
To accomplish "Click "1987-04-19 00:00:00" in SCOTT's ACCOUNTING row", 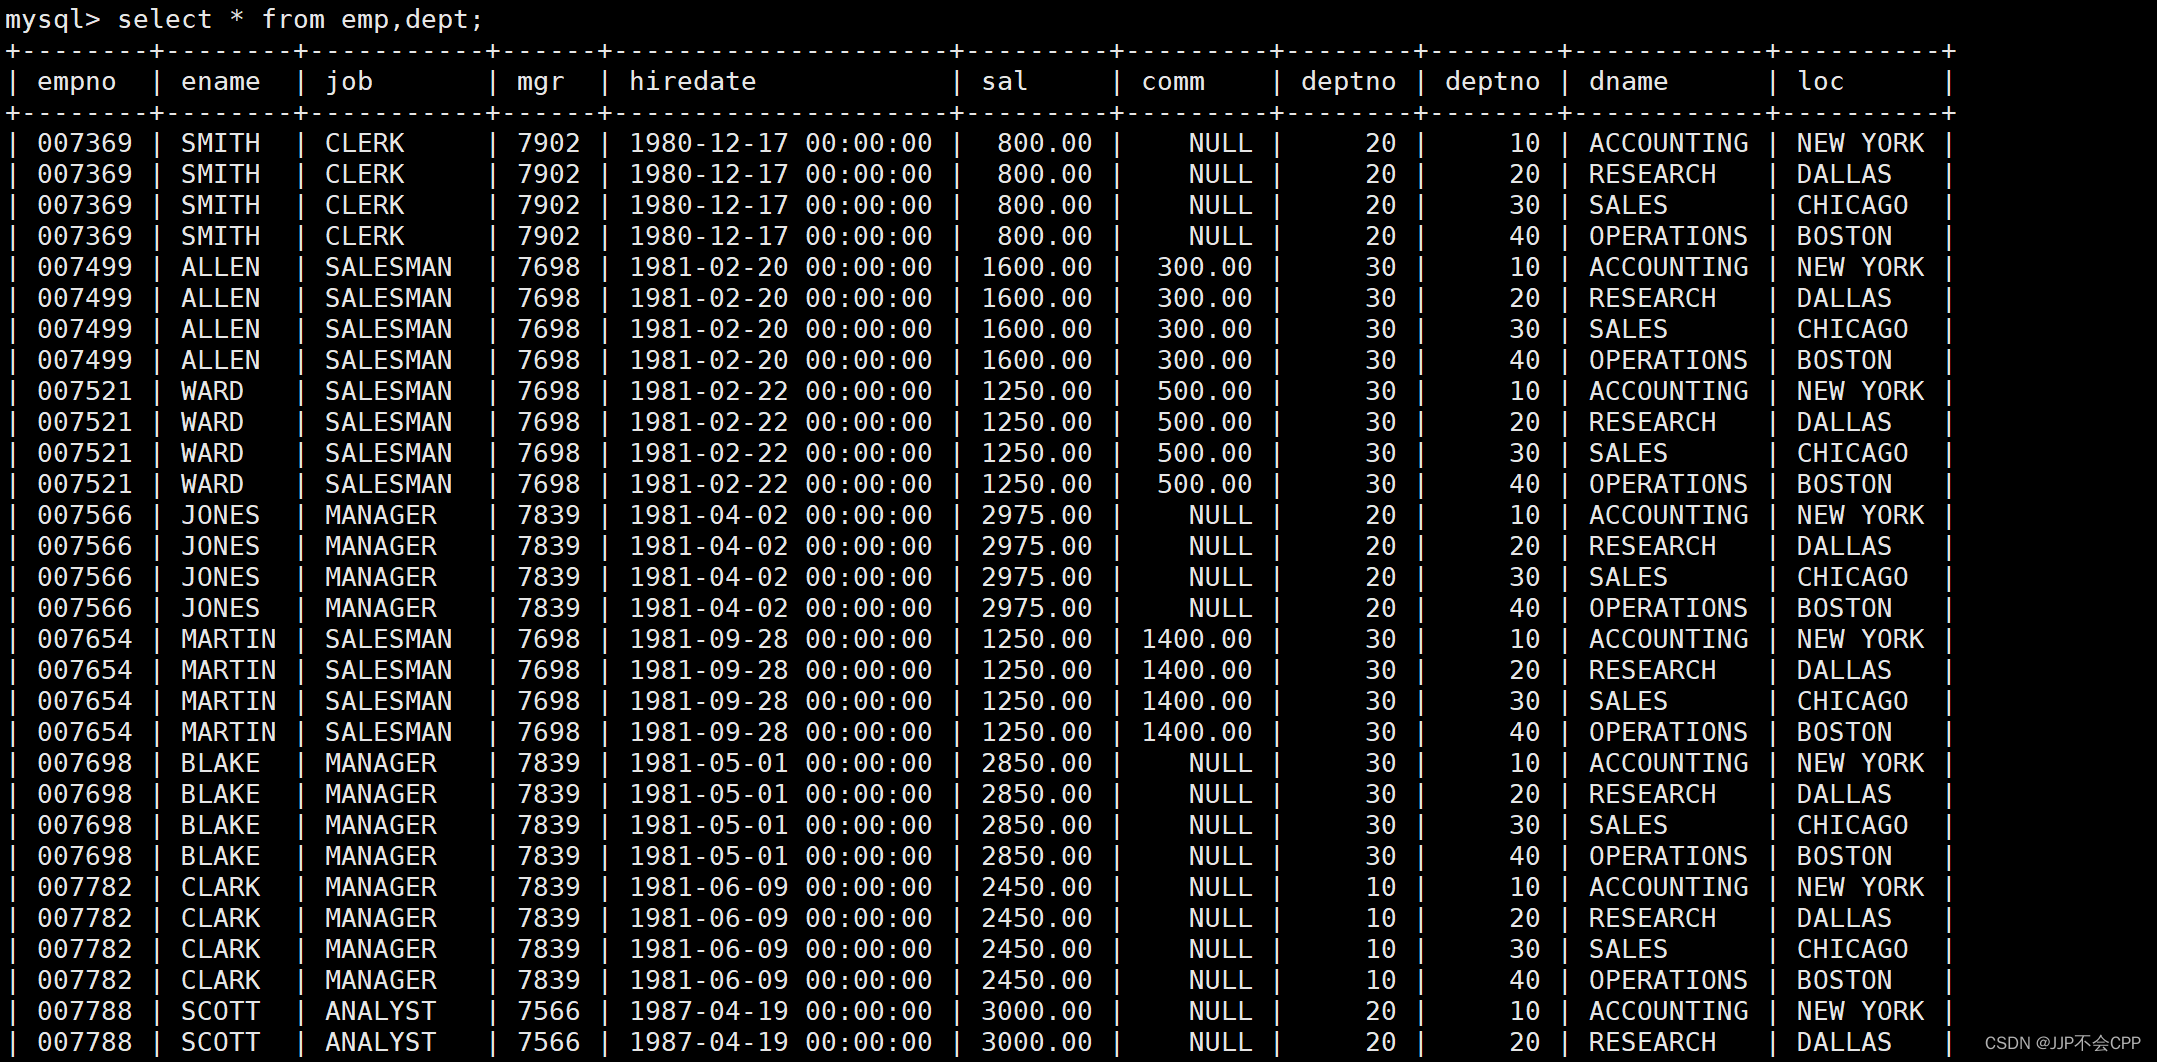I will click(x=781, y=1011).
